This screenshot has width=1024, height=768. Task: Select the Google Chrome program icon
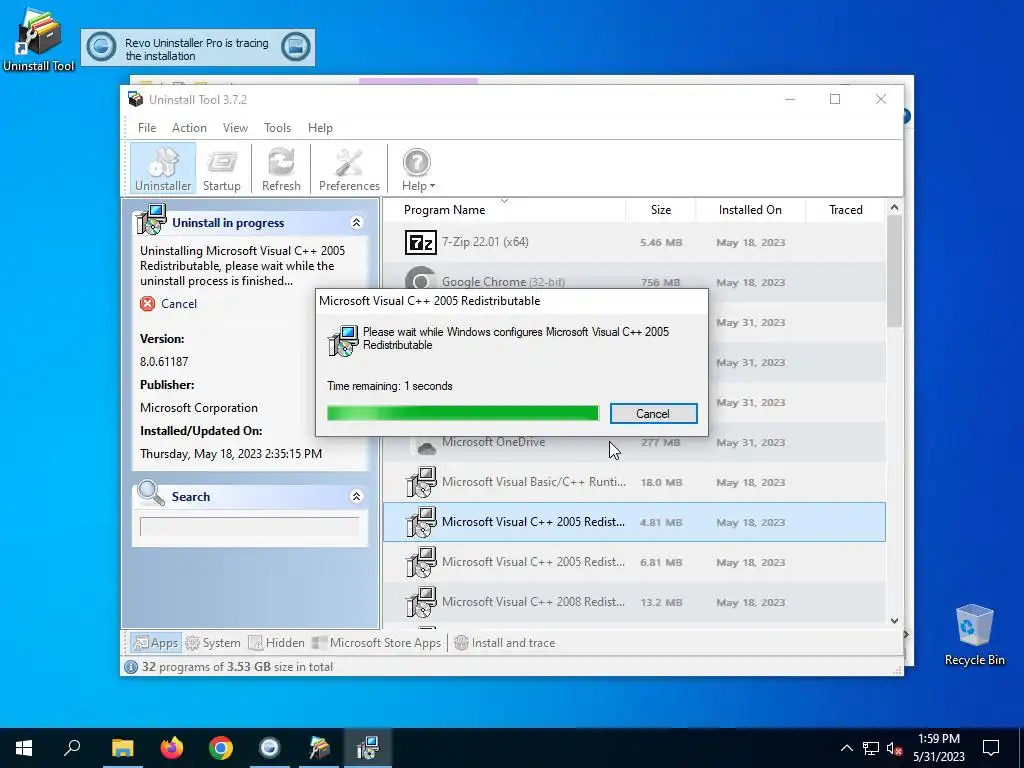pos(421,278)
